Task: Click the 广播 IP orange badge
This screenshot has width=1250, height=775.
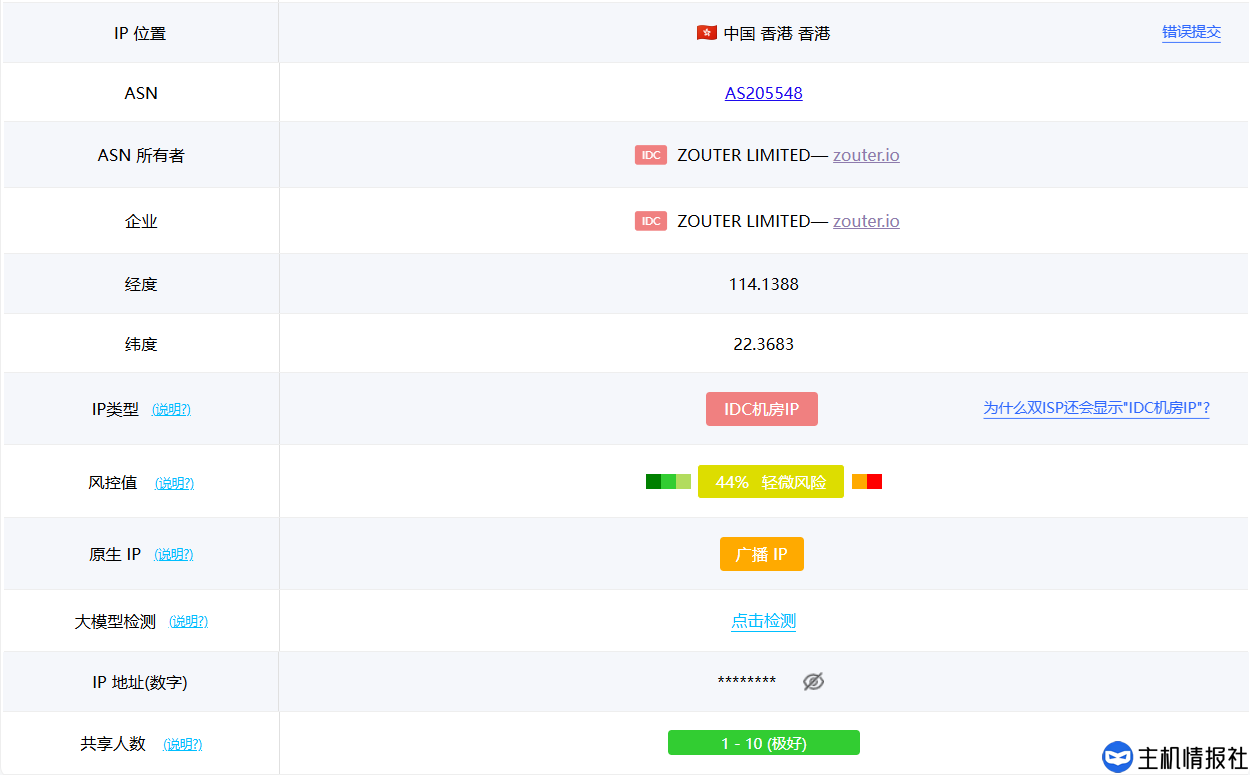Action: 762,554
